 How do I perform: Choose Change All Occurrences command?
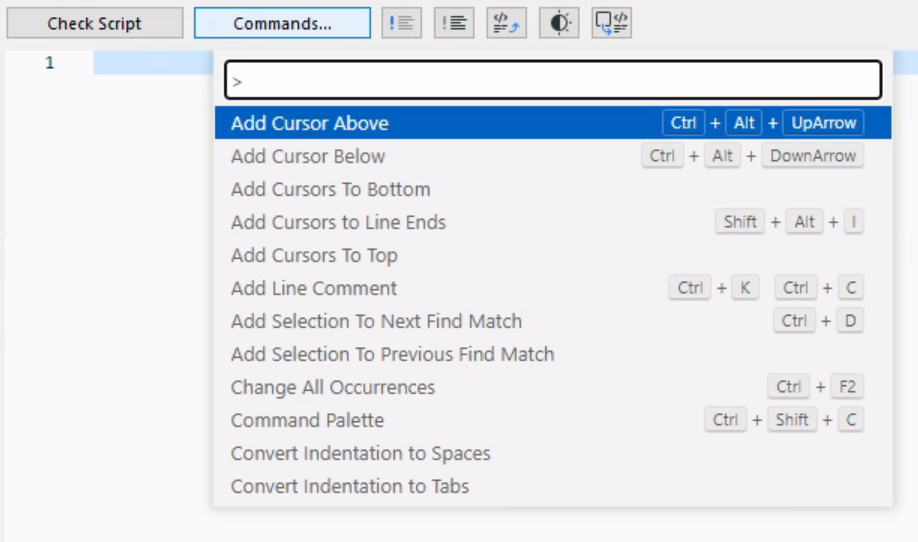click(x=333, y=387)
